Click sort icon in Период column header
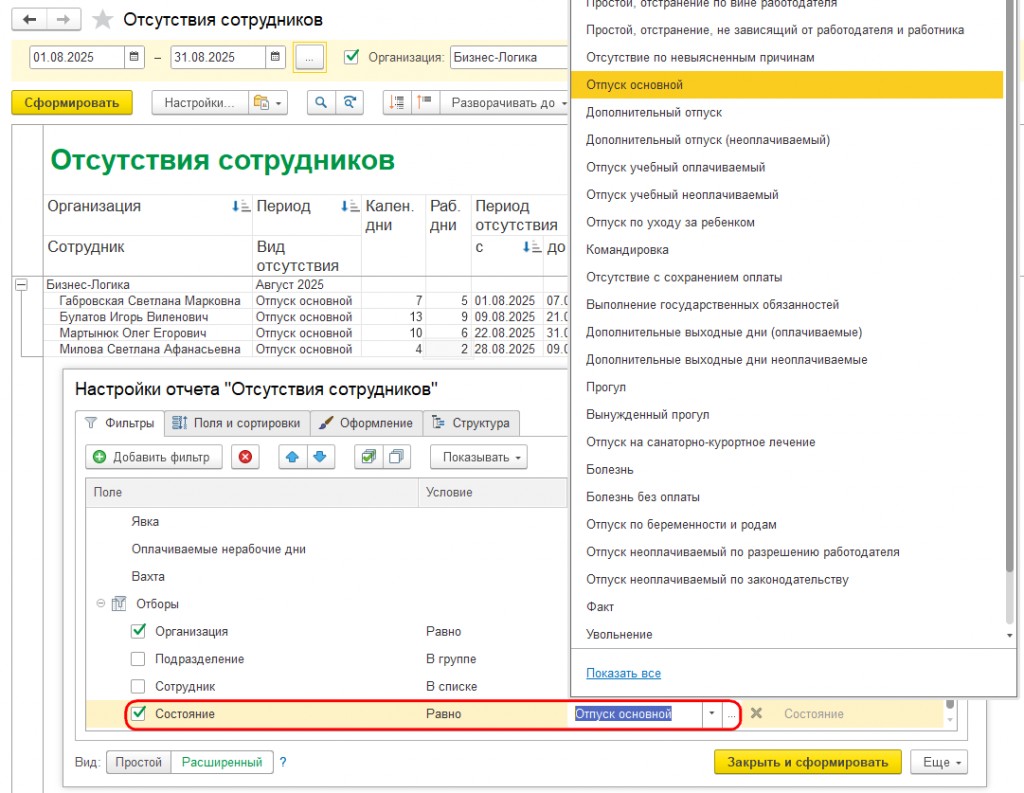The height and width of the screenshot is (793, 1024). tap(349, 206)
